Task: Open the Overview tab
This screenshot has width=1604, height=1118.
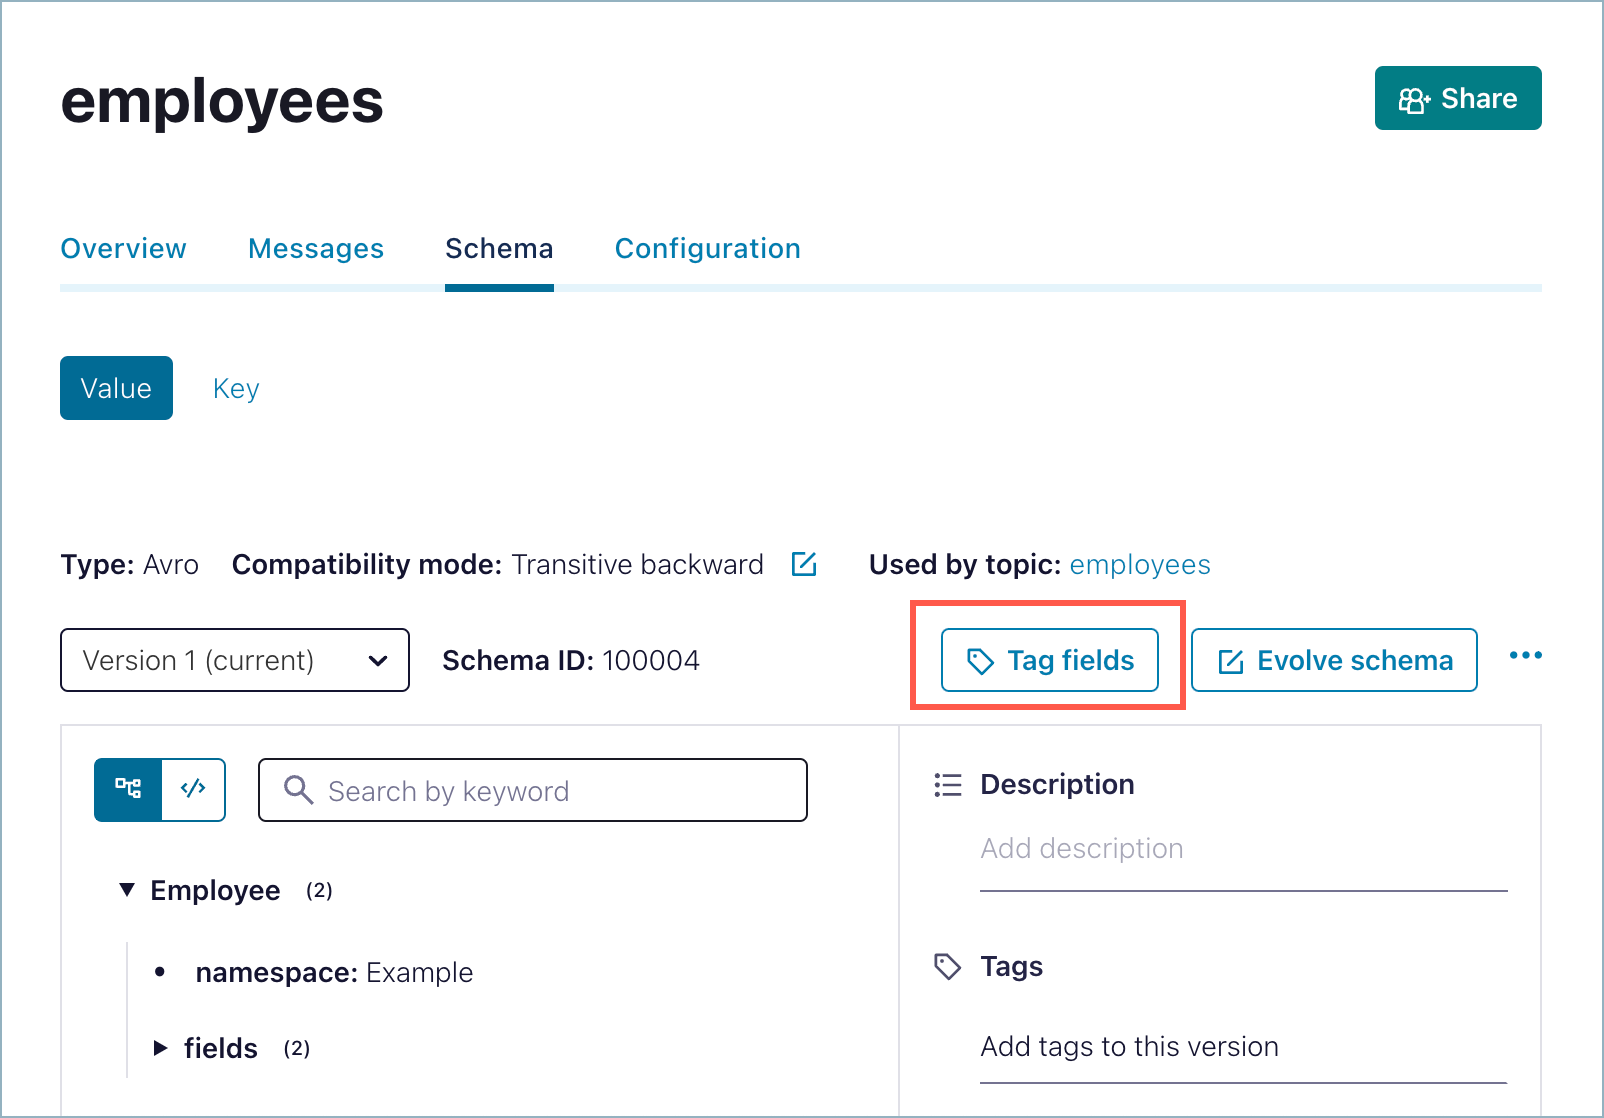Action: pyautogui.click(x=123, y=248)
